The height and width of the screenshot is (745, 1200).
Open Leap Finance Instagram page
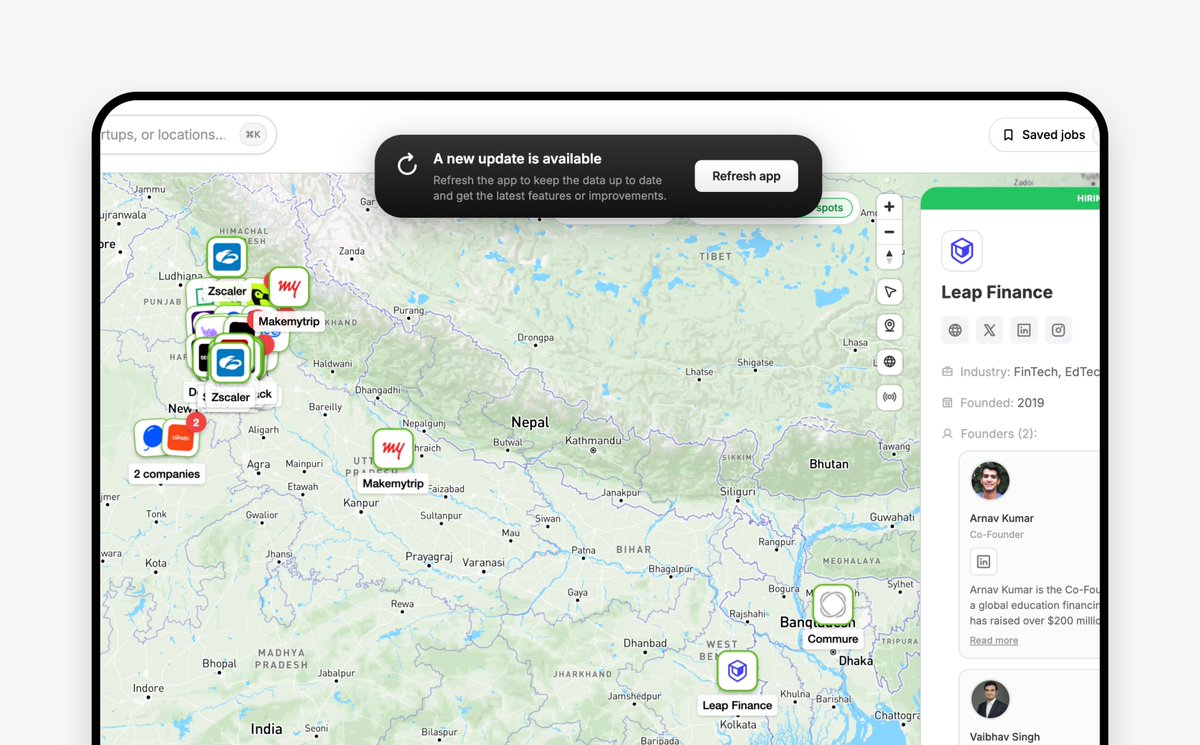coord(1058,330)
